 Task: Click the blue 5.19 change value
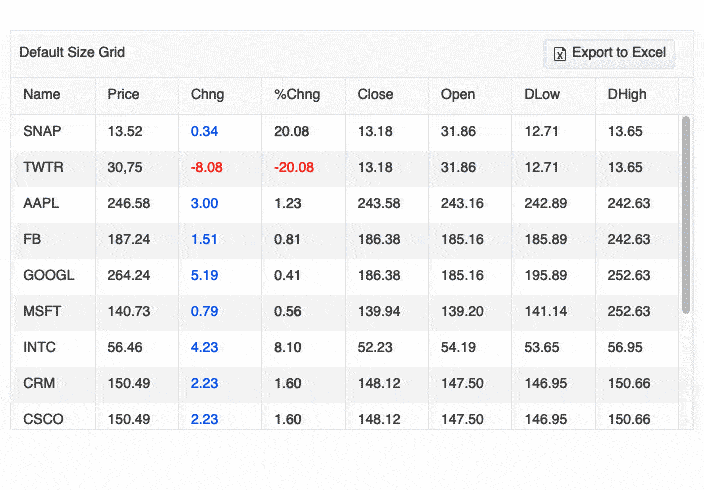click(204, 275)
